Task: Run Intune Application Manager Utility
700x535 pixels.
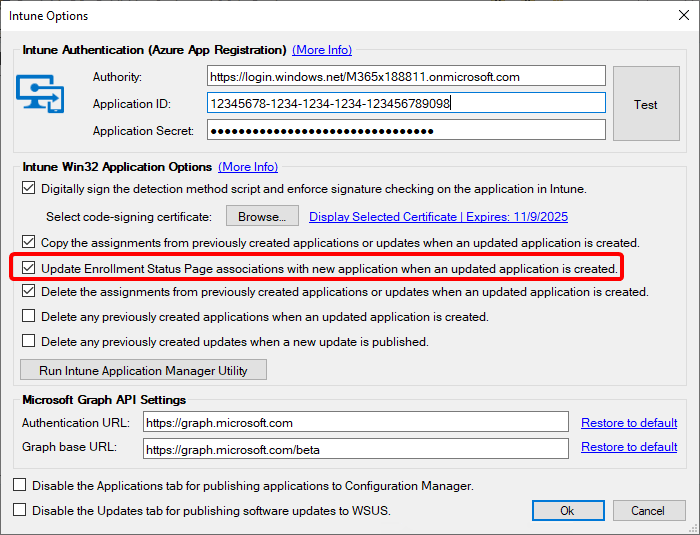Action: coord(143,370)
